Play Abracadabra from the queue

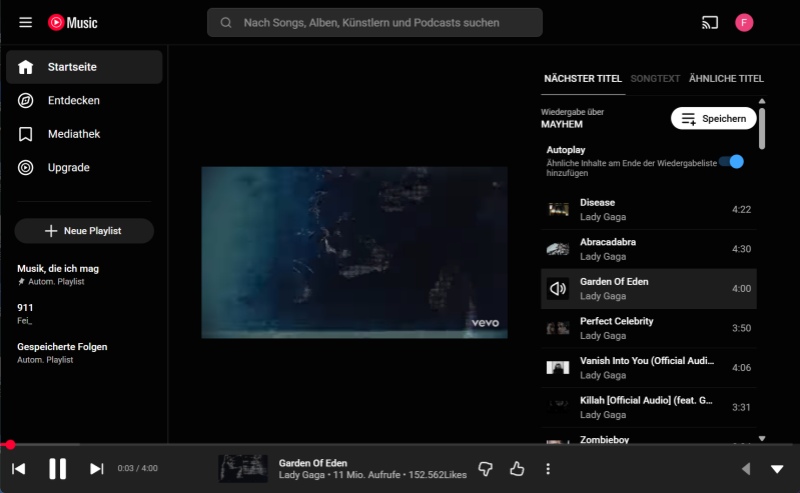[x=648, y=249]
